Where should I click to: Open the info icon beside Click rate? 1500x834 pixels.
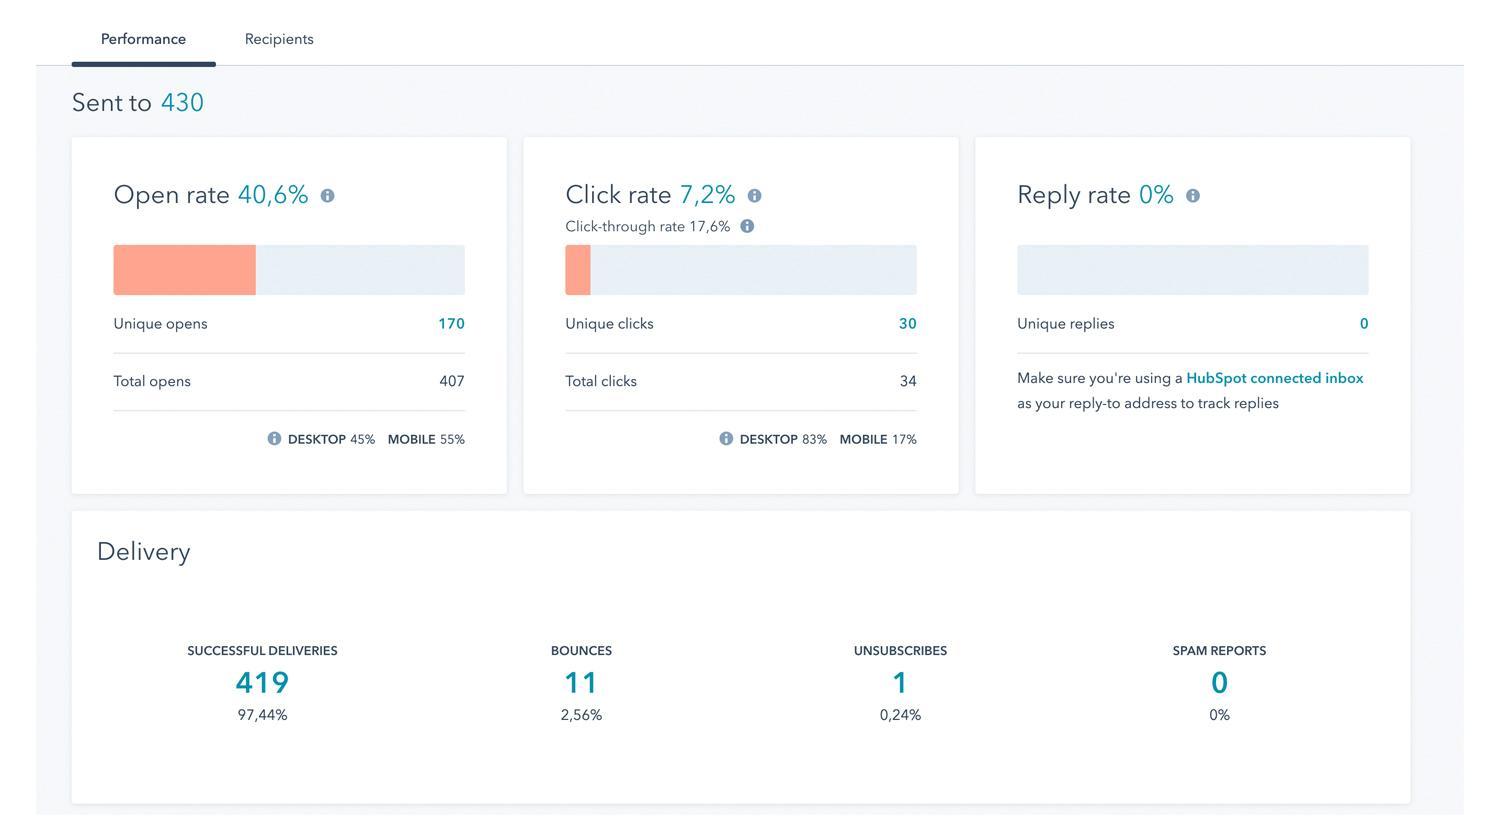[x=754, y=196]
